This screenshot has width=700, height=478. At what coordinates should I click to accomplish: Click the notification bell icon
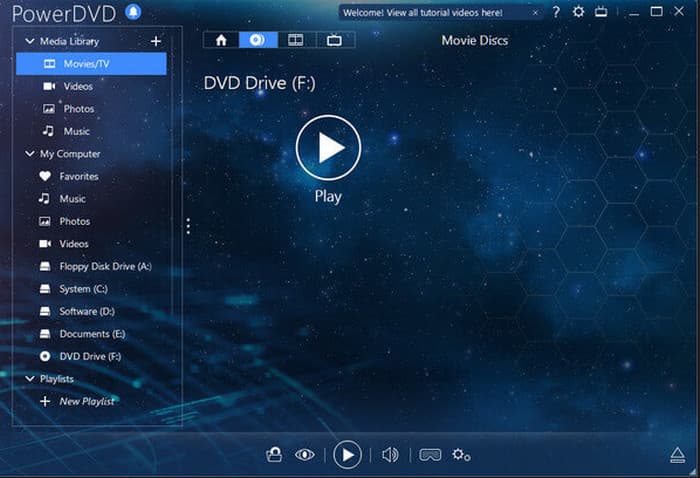(133, 12)
